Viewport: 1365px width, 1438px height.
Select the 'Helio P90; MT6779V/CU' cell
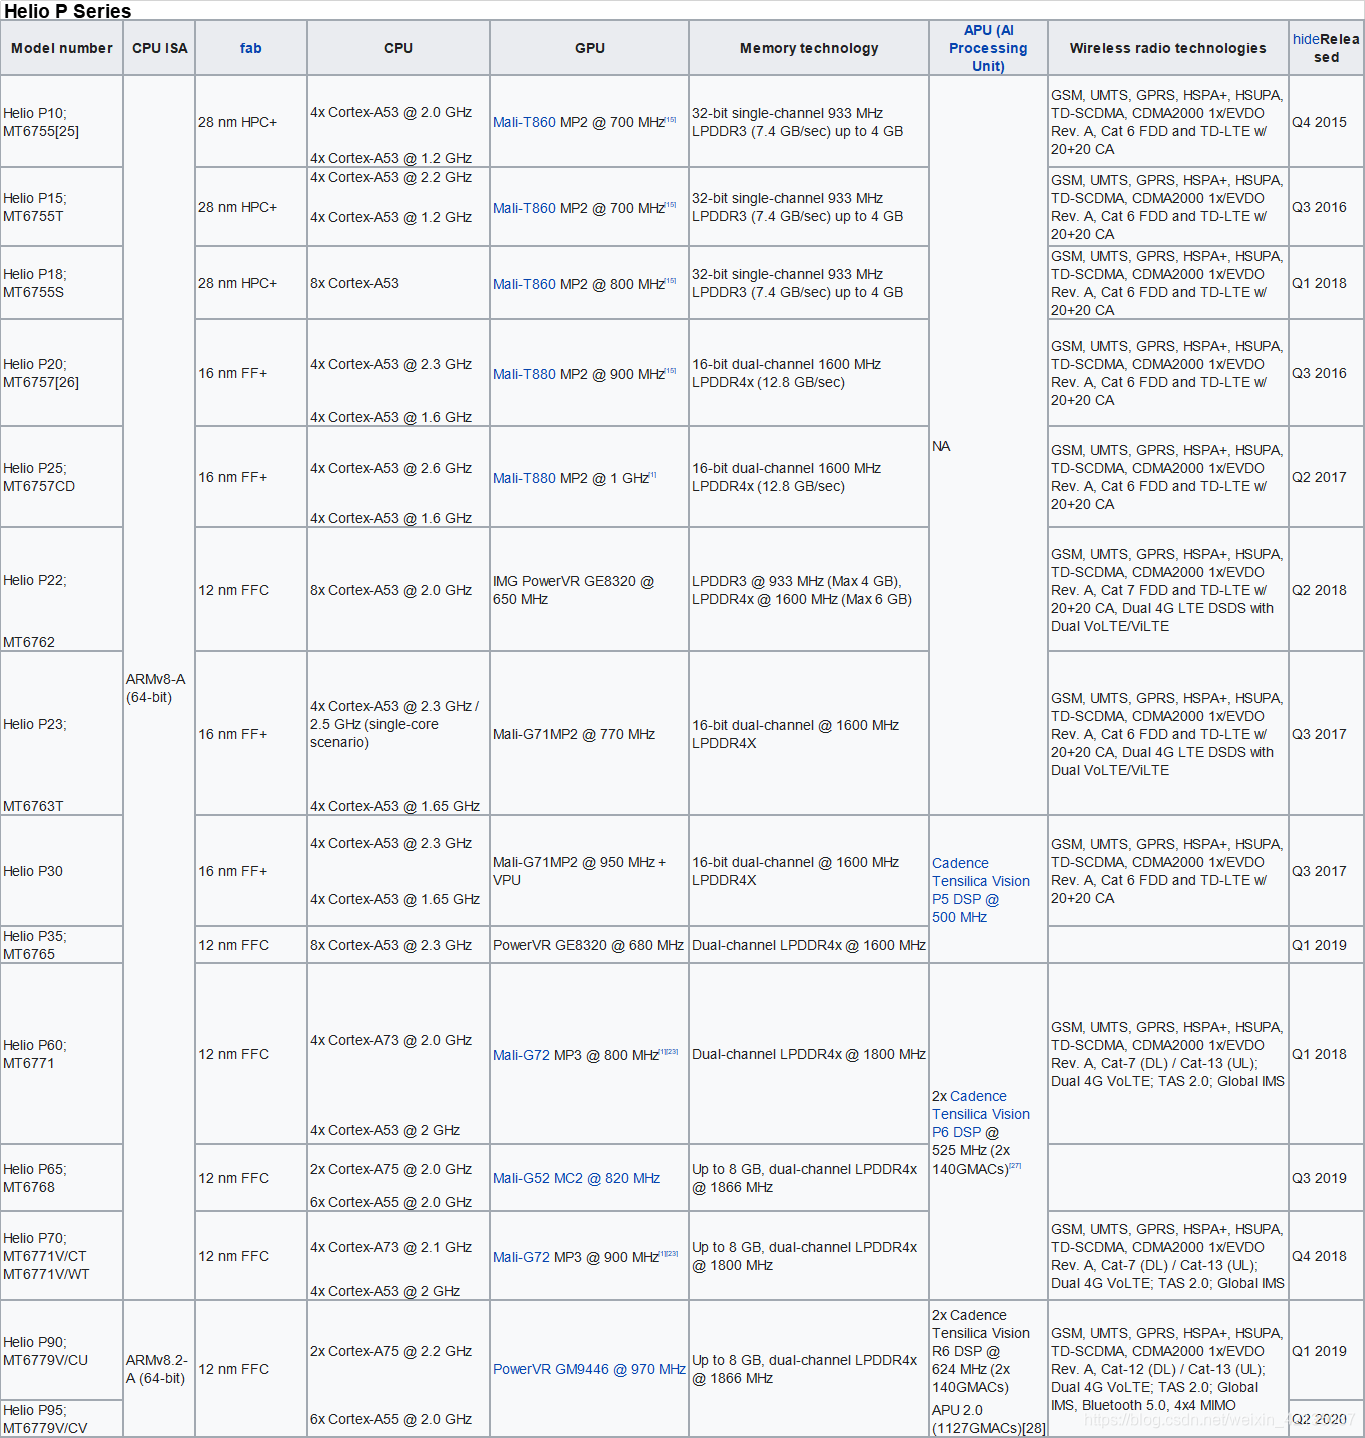62,1351
